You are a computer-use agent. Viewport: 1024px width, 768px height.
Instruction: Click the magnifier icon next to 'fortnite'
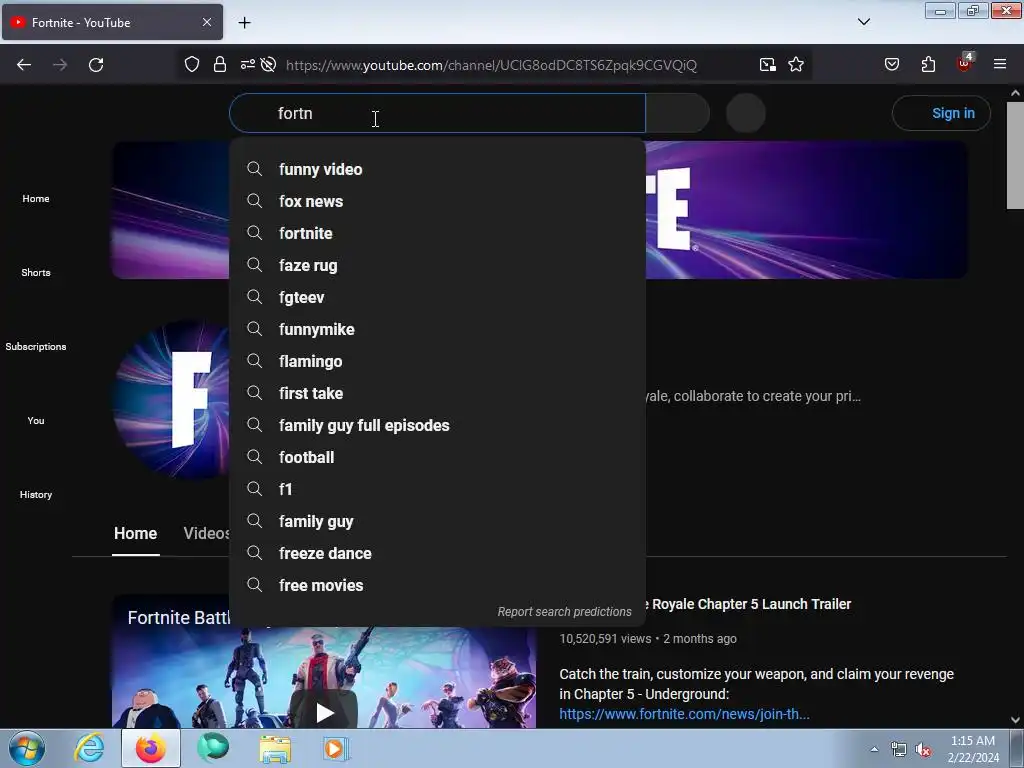pyautogui.click(x=255, y=233)
